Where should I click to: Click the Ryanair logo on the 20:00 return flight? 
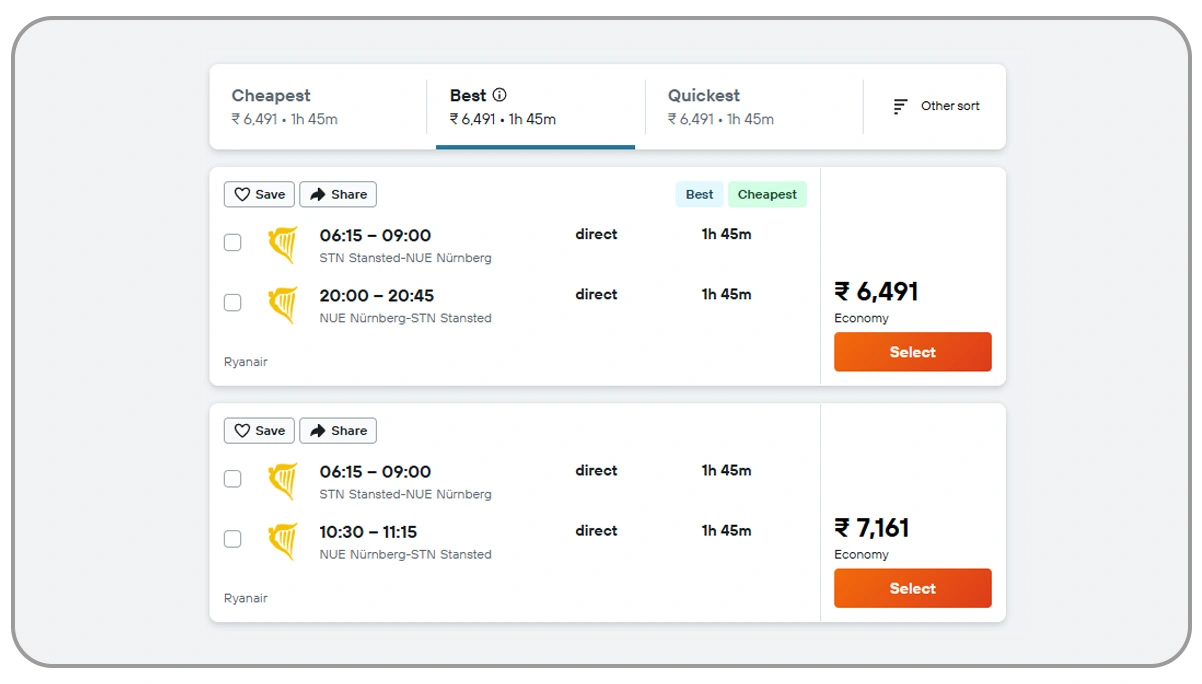[x=283, y=302]
